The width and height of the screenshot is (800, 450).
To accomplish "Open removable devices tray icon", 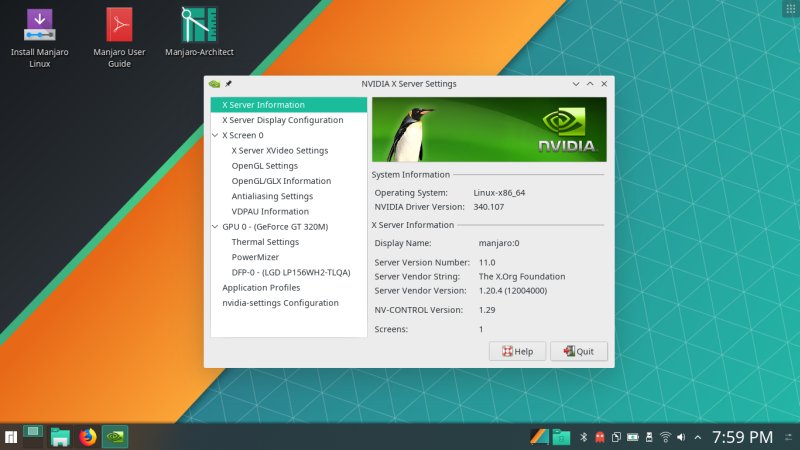I will 649,437.
